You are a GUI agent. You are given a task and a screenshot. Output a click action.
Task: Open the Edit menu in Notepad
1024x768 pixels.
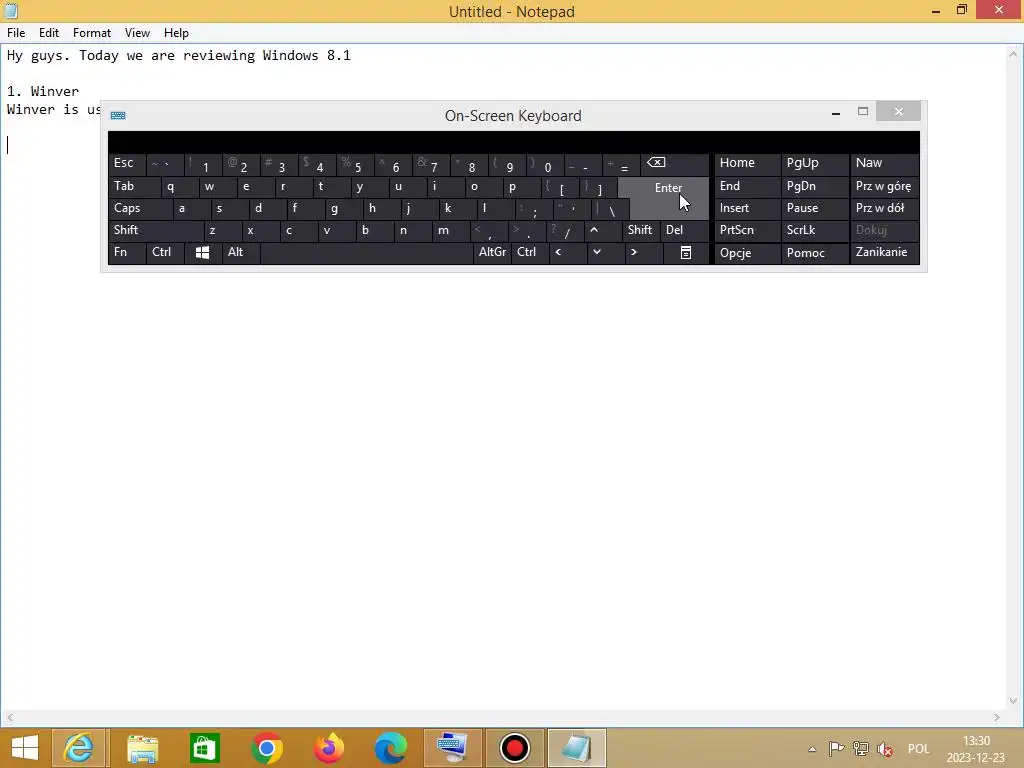tap(48, 33)
